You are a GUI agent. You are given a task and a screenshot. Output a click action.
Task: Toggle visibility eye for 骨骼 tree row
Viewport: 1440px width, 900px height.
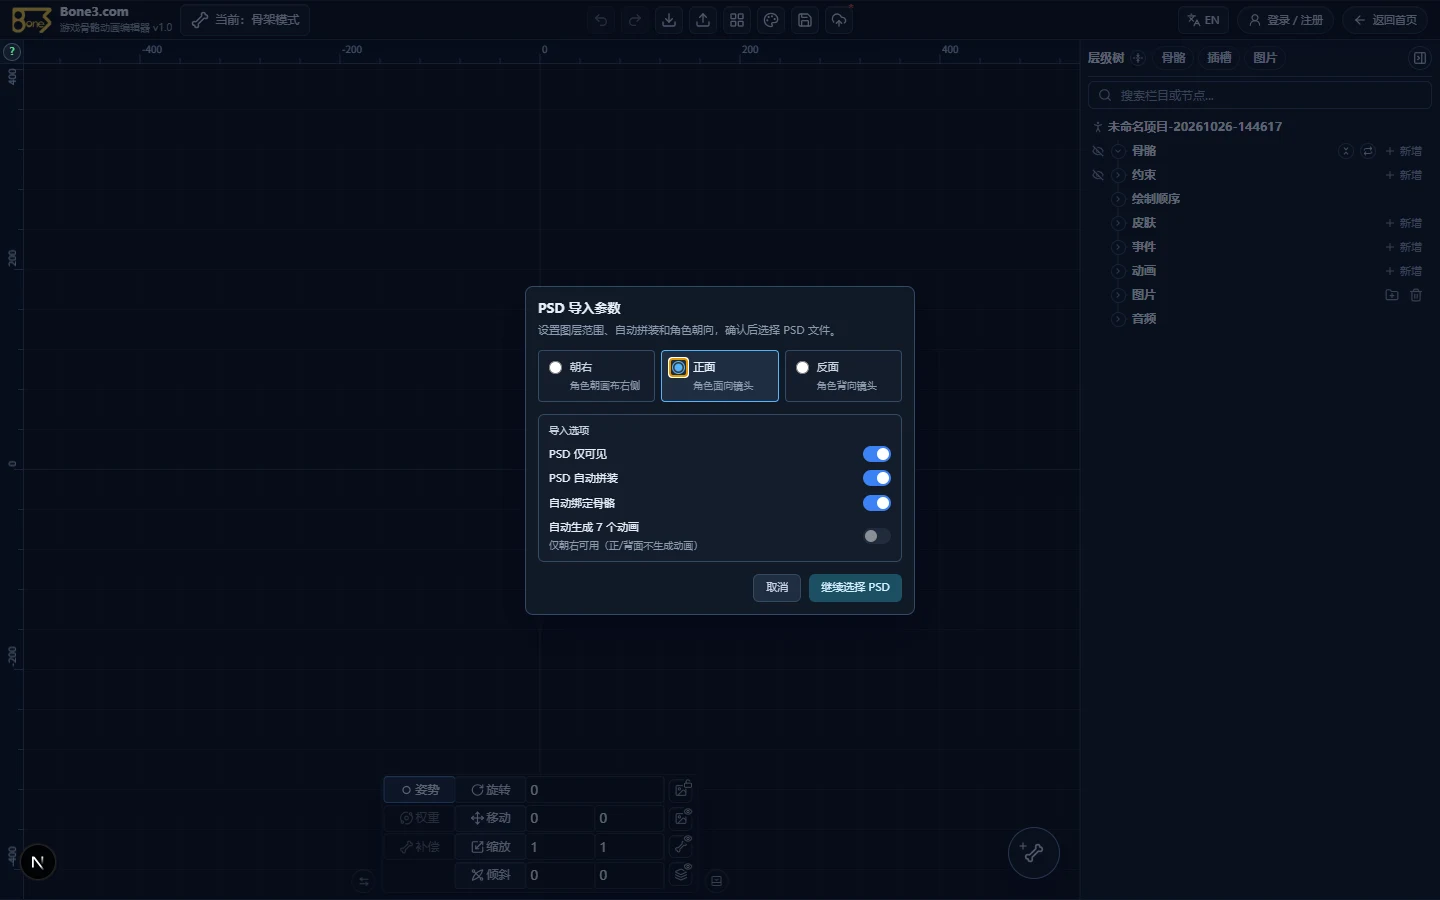(1098, 151)
